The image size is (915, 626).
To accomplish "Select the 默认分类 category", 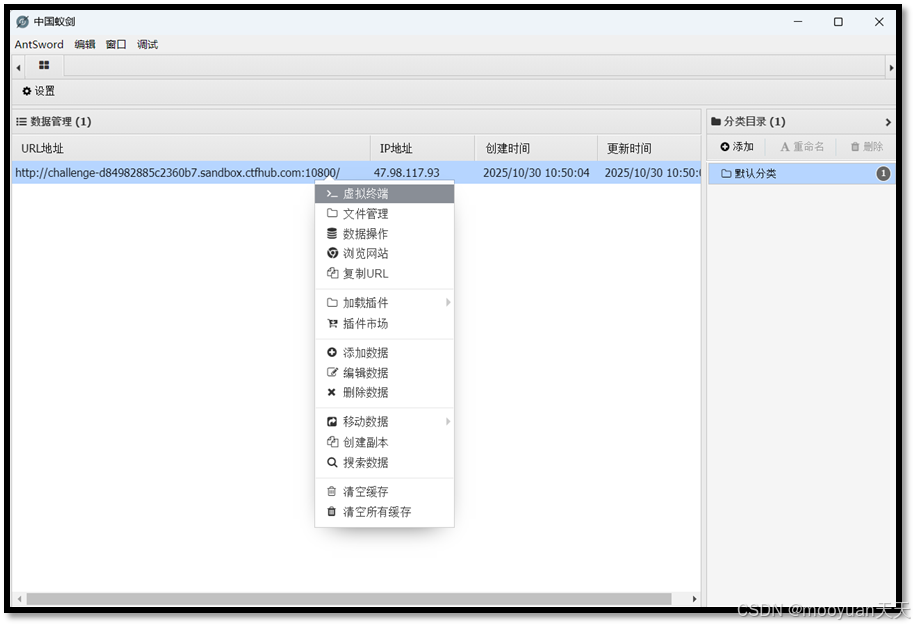I will click(802, 173).
